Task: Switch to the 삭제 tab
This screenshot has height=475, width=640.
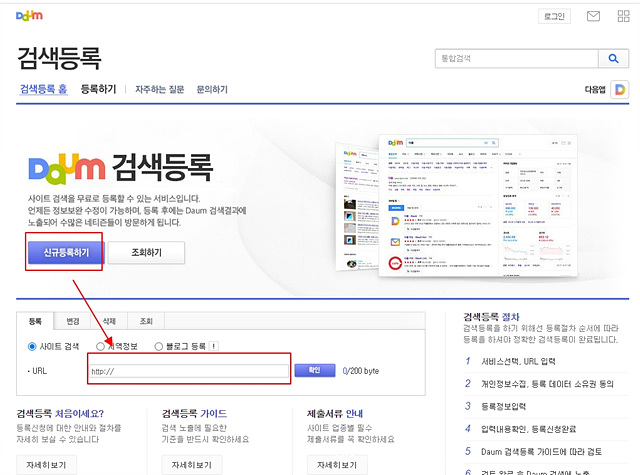Action: pyautogui.click(x=109, y=321)
